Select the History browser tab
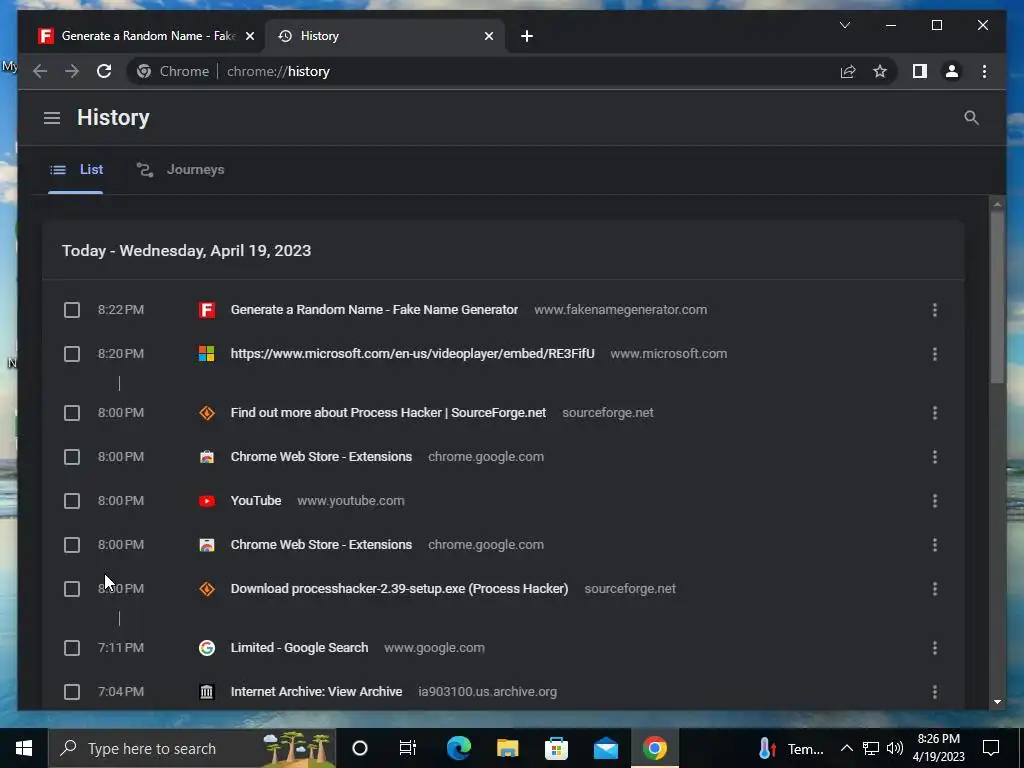The height and width of the screenshot is (768, 1024). [384, 36]
